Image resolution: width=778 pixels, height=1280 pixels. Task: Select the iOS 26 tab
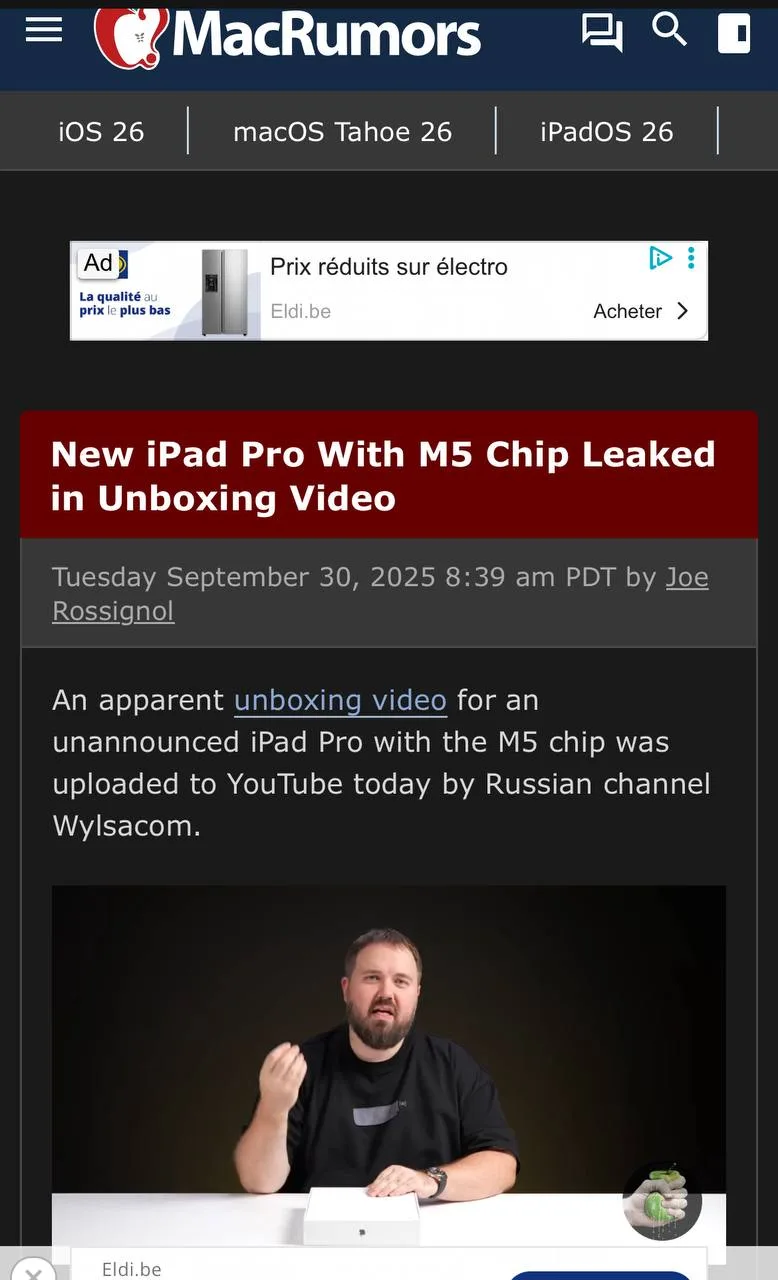101,131
